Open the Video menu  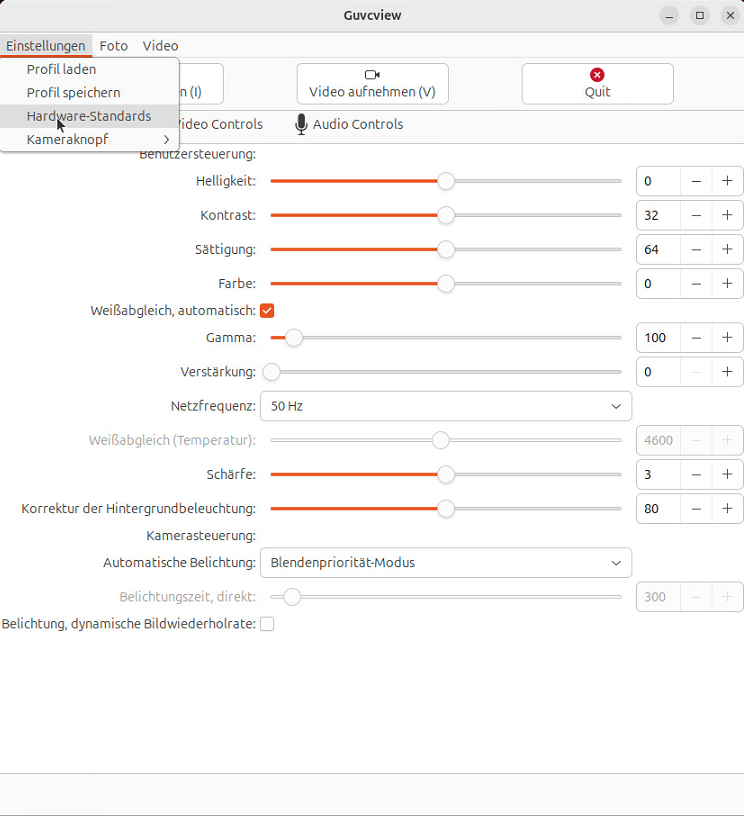tap(160, 46)
